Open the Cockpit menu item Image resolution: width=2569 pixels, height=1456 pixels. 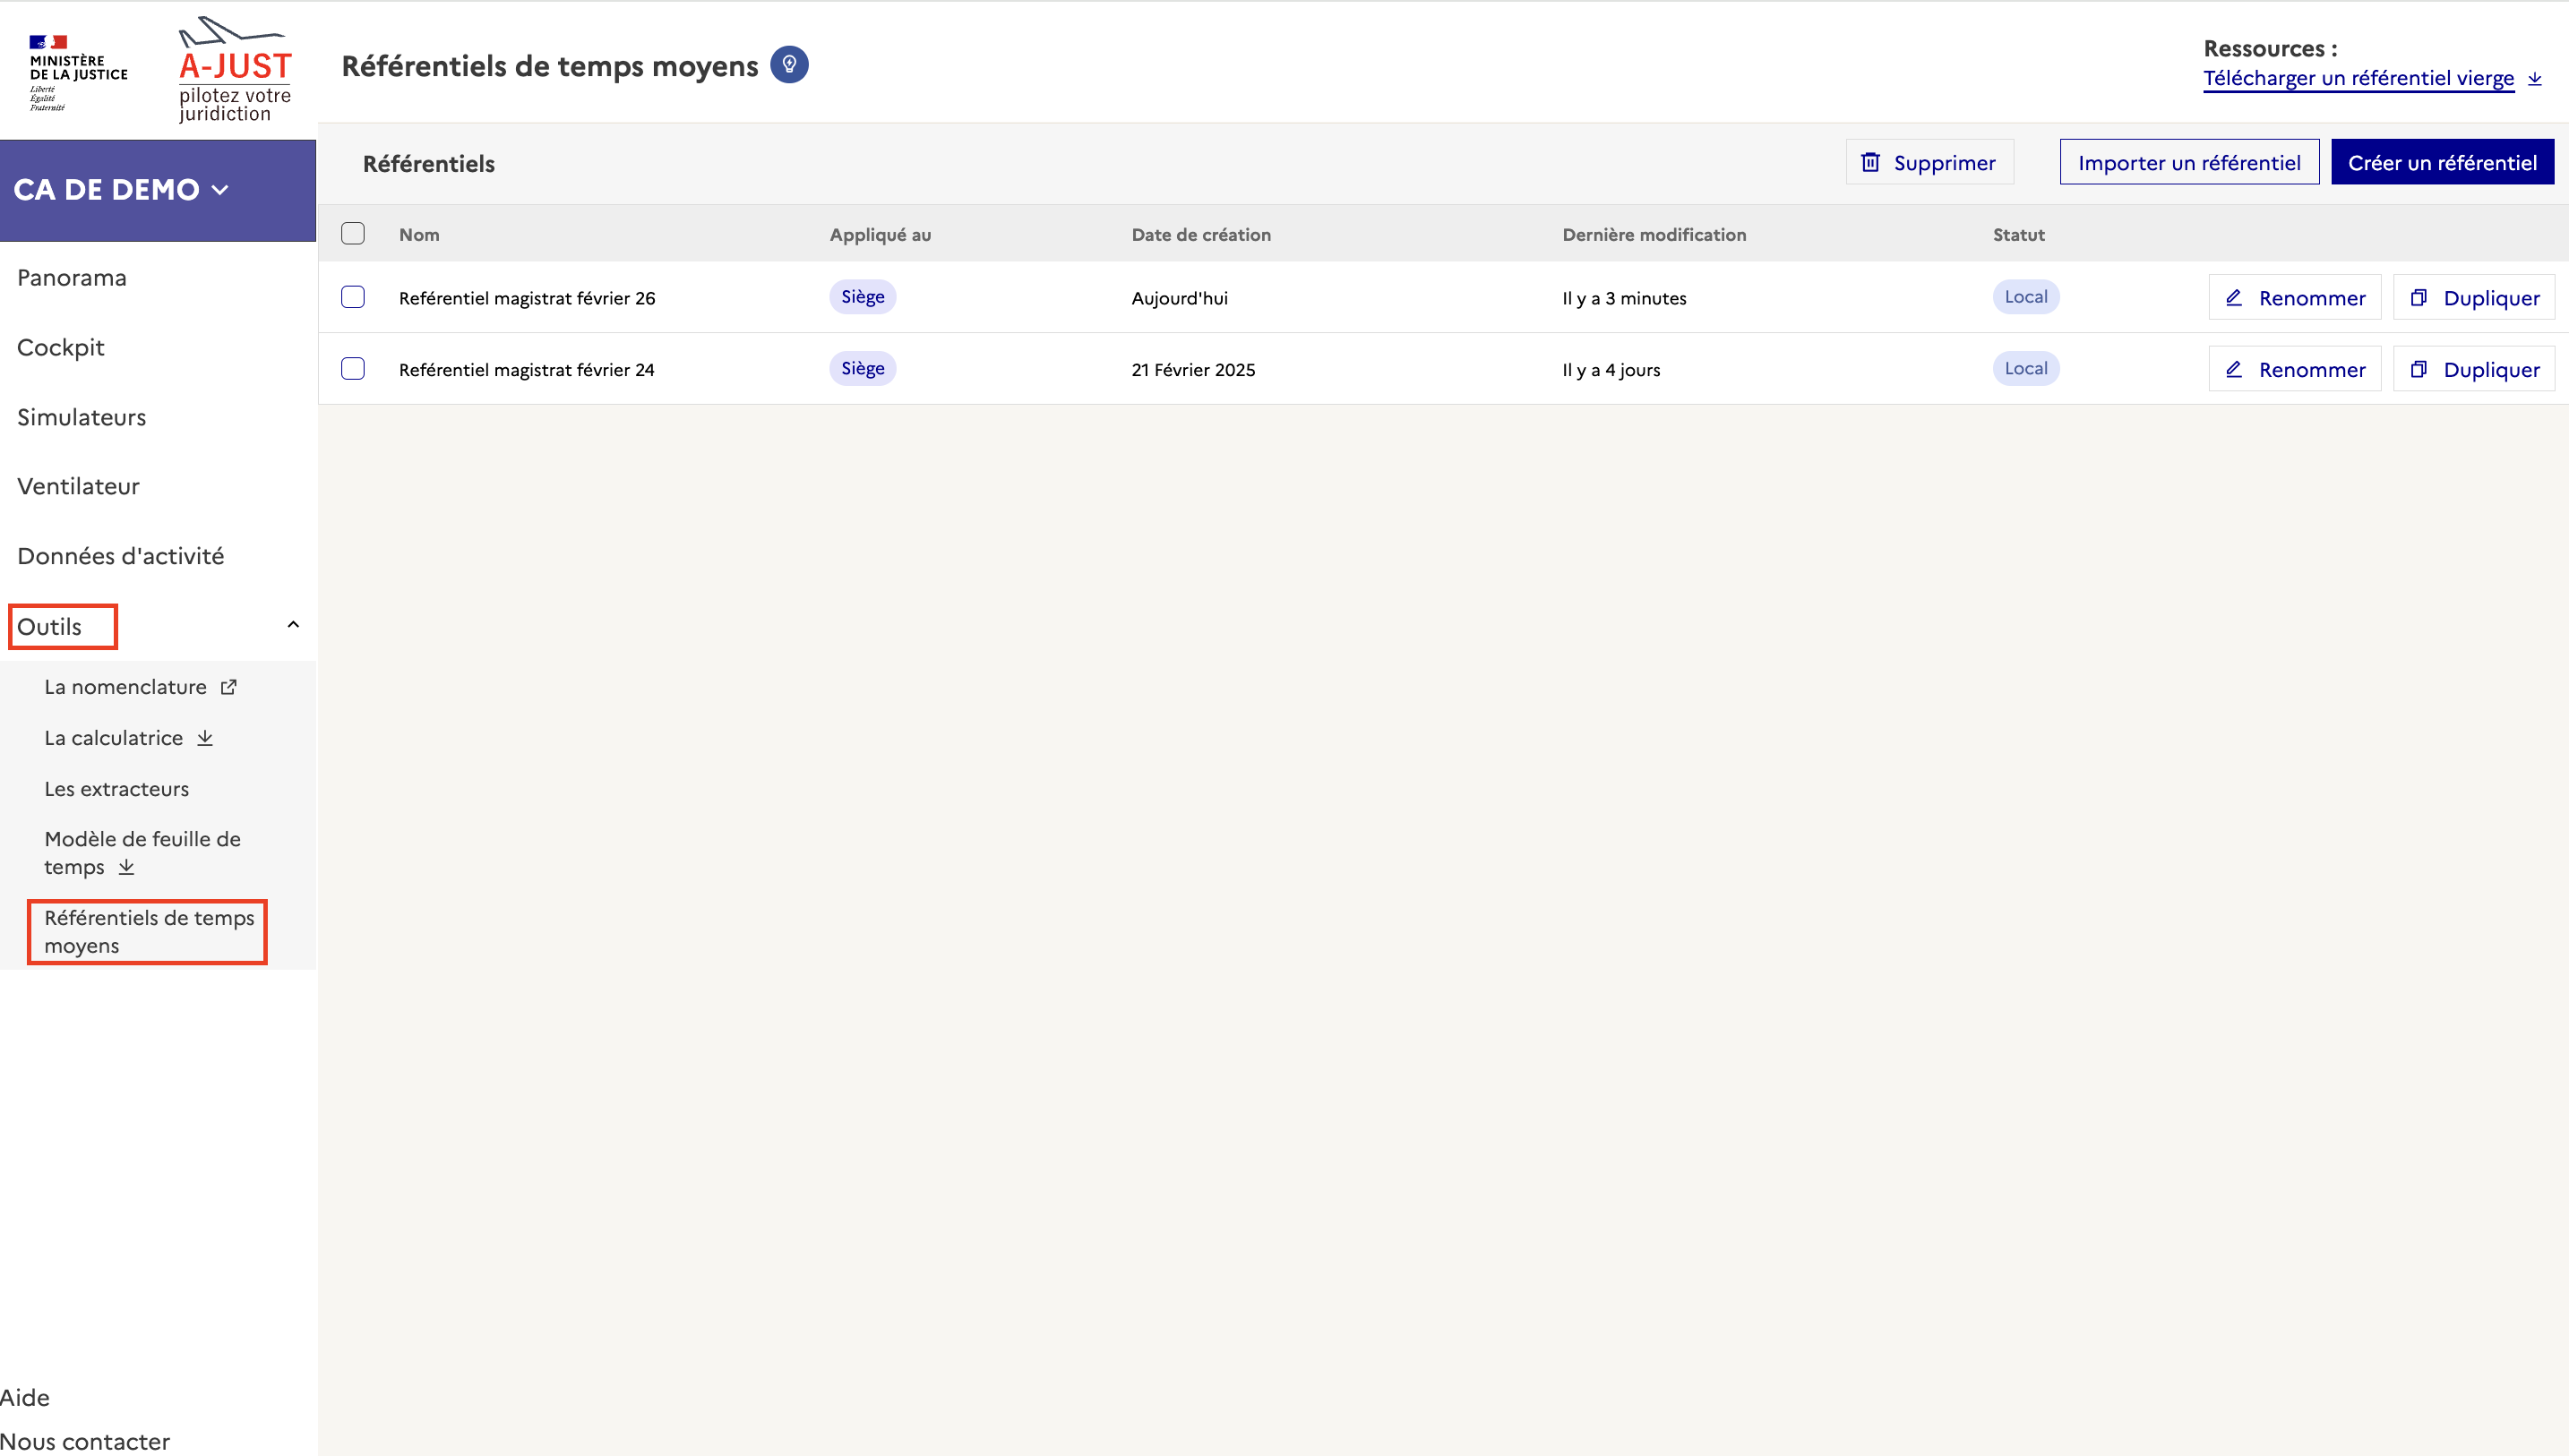click(61, 347)
